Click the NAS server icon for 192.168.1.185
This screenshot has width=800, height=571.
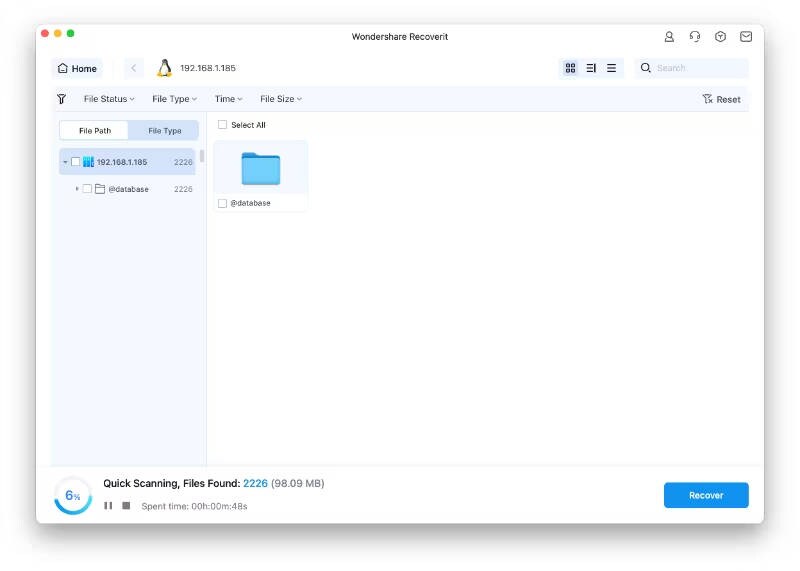tap(88, 162)
